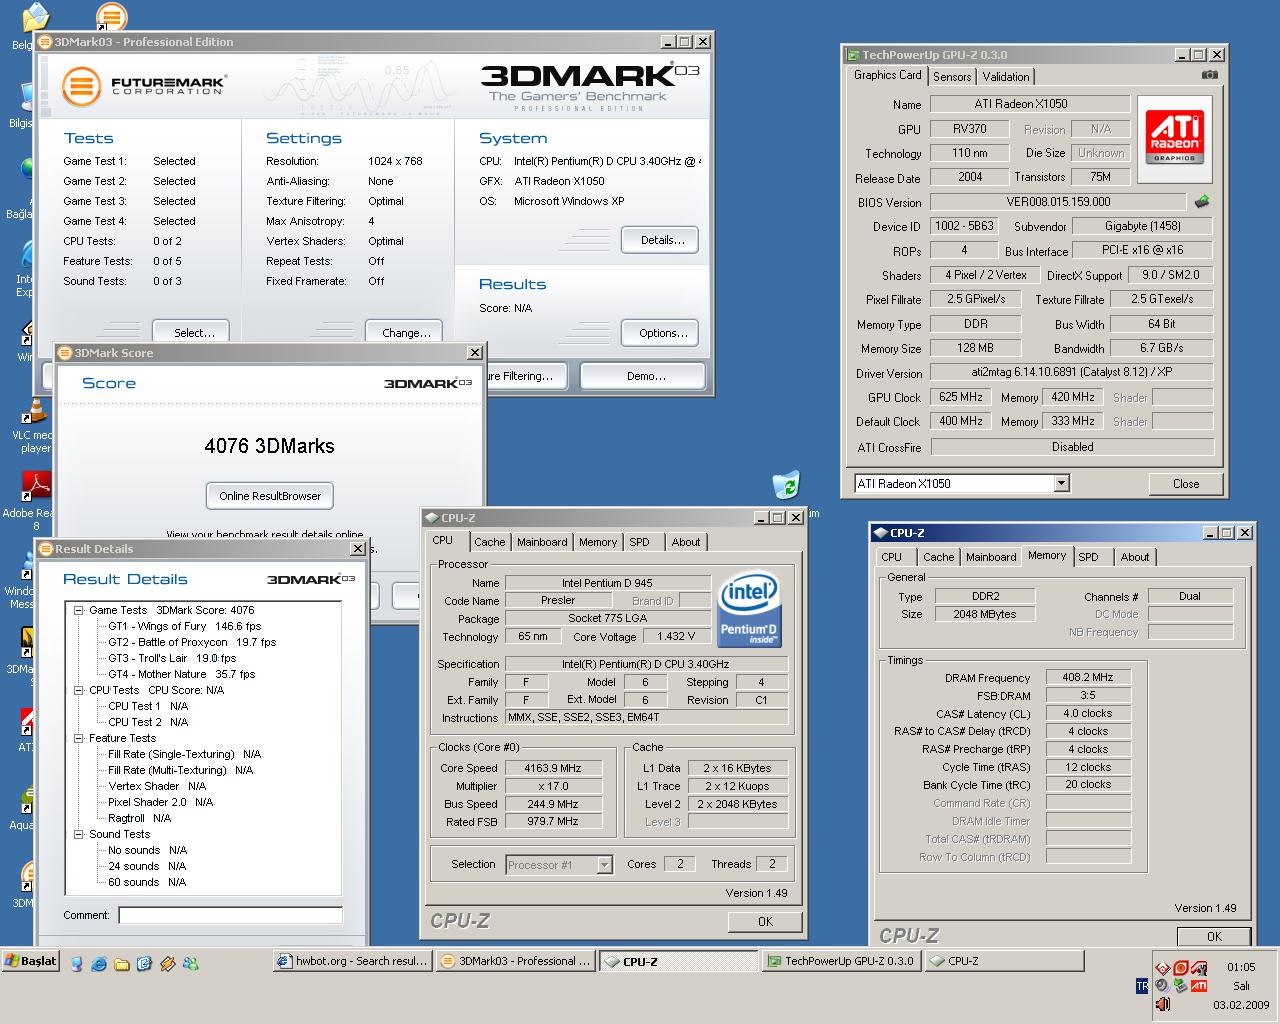Select GT2 - Battle of Proxycon result row
This screenshot has height=1024, width=1280.
(x=192, y=642)
